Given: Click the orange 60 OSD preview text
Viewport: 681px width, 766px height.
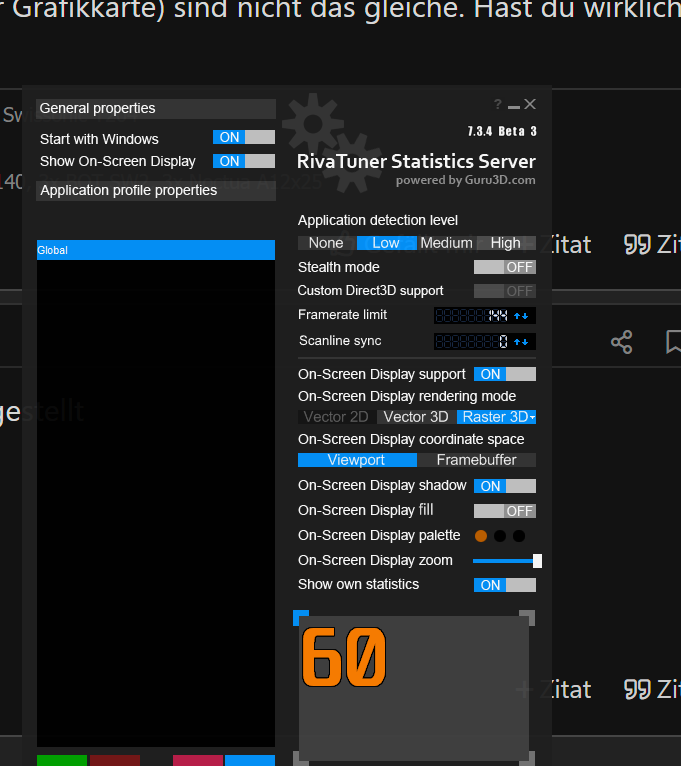Looking at the screenshot, I should (344, 657).
